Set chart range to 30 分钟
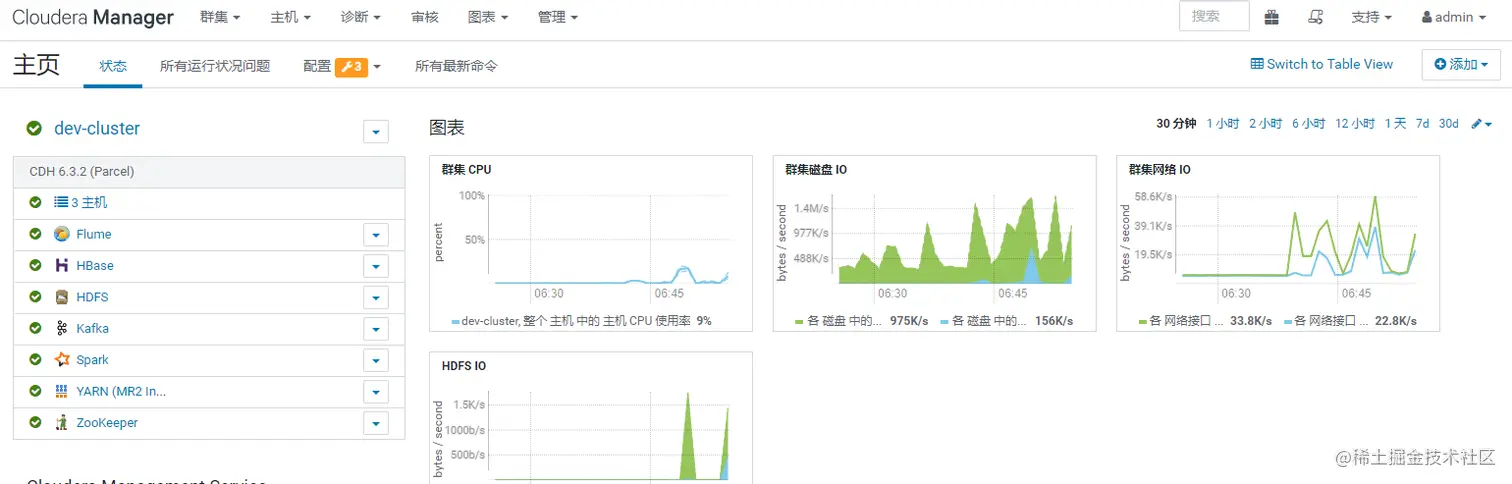Viewport: 1512px width, 484px height. coord(1176,124)
